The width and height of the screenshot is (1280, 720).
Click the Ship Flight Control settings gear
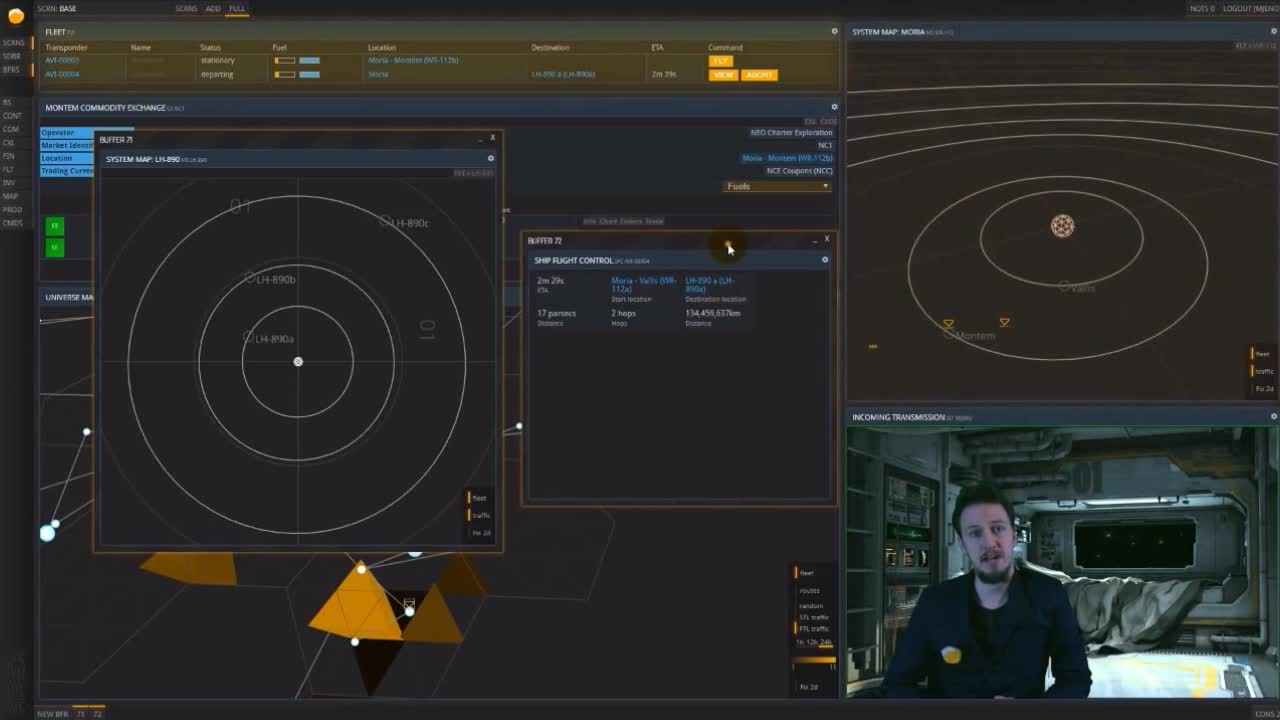click(824, 260)
